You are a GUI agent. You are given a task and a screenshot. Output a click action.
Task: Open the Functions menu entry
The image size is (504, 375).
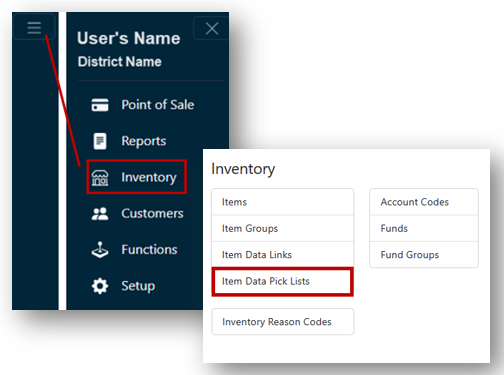149,250
